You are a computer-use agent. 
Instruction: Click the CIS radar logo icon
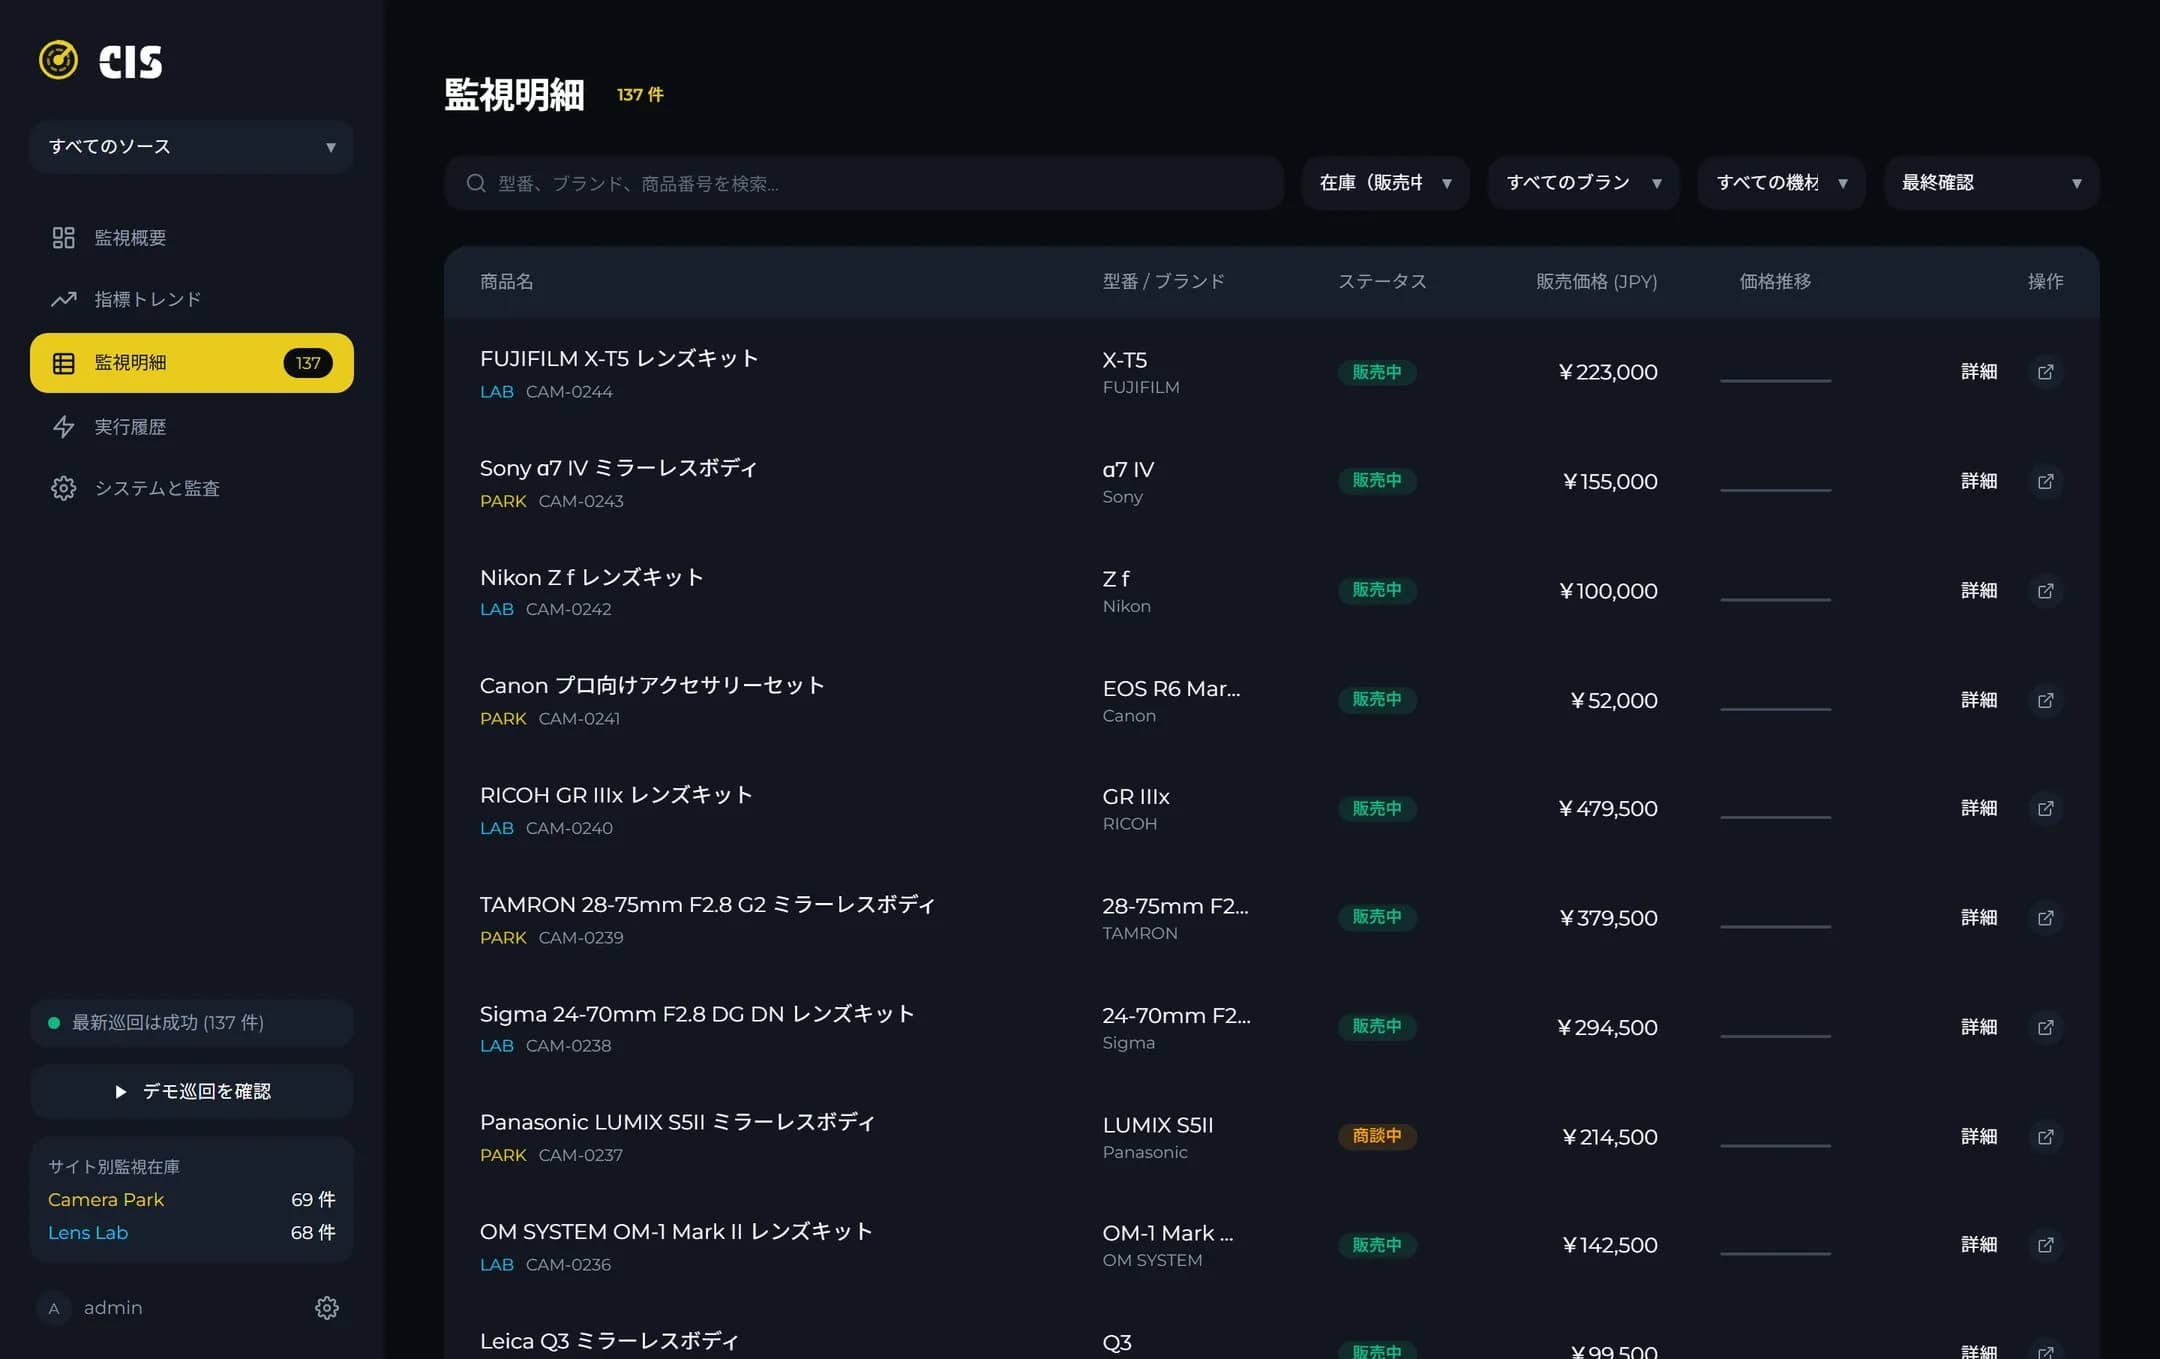coord(58,60)
